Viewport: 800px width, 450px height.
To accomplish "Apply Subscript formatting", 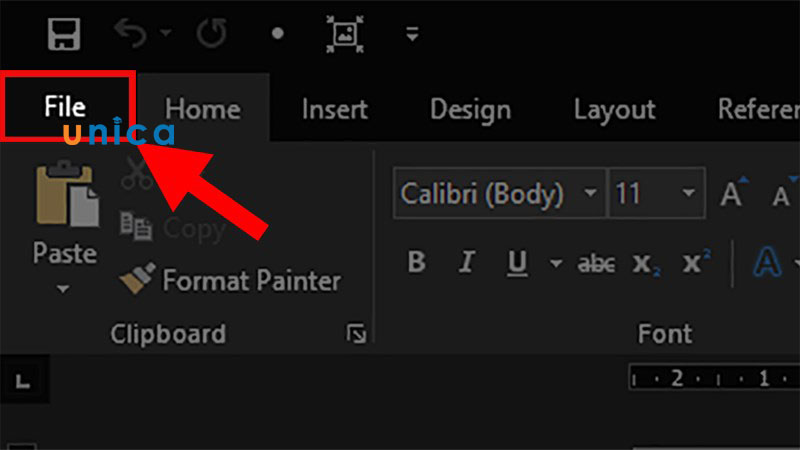I will (x=643, y=263).
